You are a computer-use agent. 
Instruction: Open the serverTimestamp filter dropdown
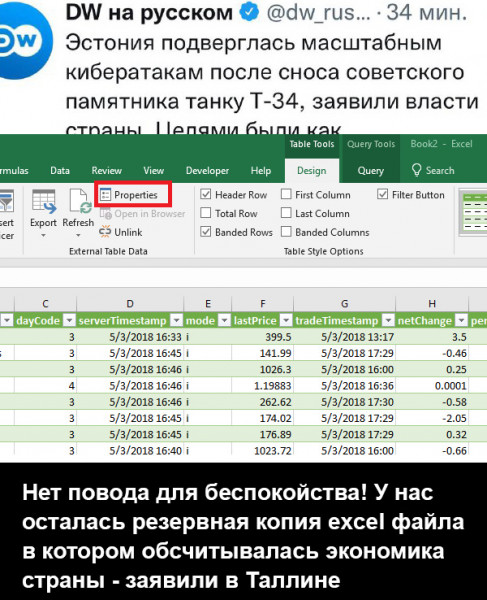pos(177,320)
